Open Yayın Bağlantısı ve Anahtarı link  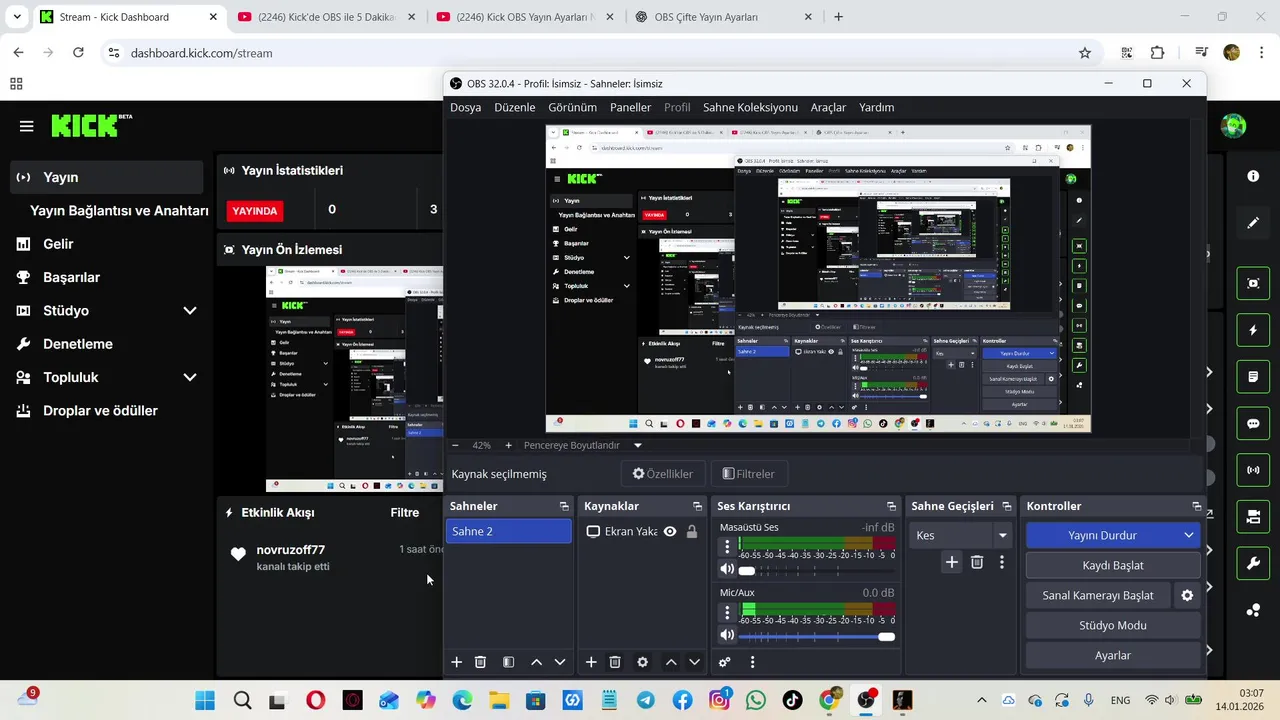click(x=119, y=210)
